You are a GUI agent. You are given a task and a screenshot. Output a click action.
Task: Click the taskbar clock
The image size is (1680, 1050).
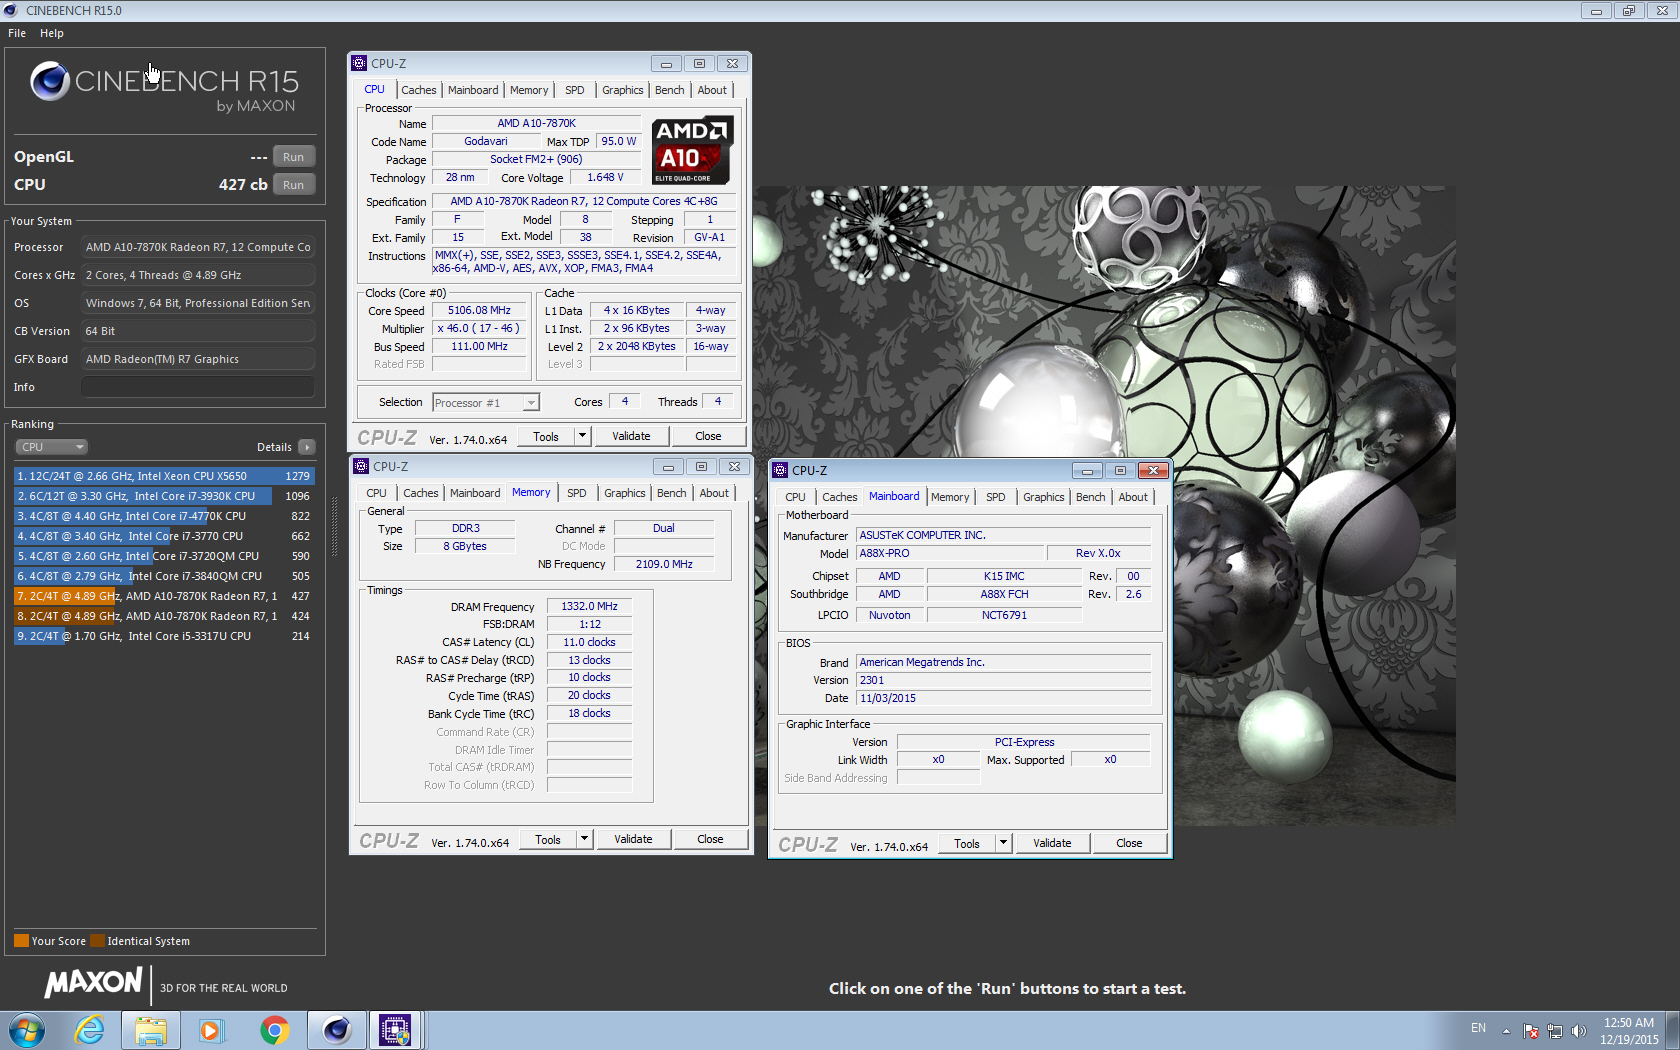tap(1629, 1031)
